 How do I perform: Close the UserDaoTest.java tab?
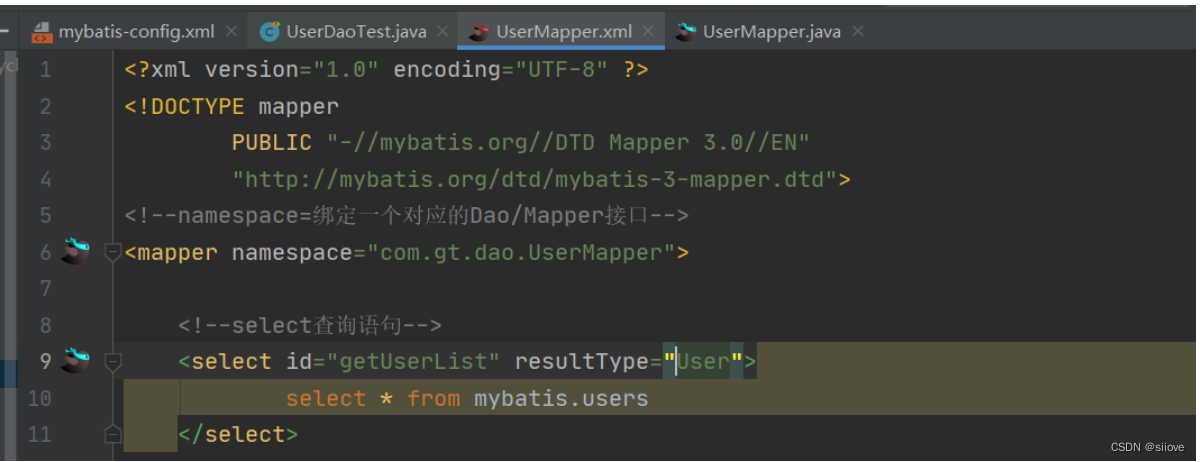point(443,32)
